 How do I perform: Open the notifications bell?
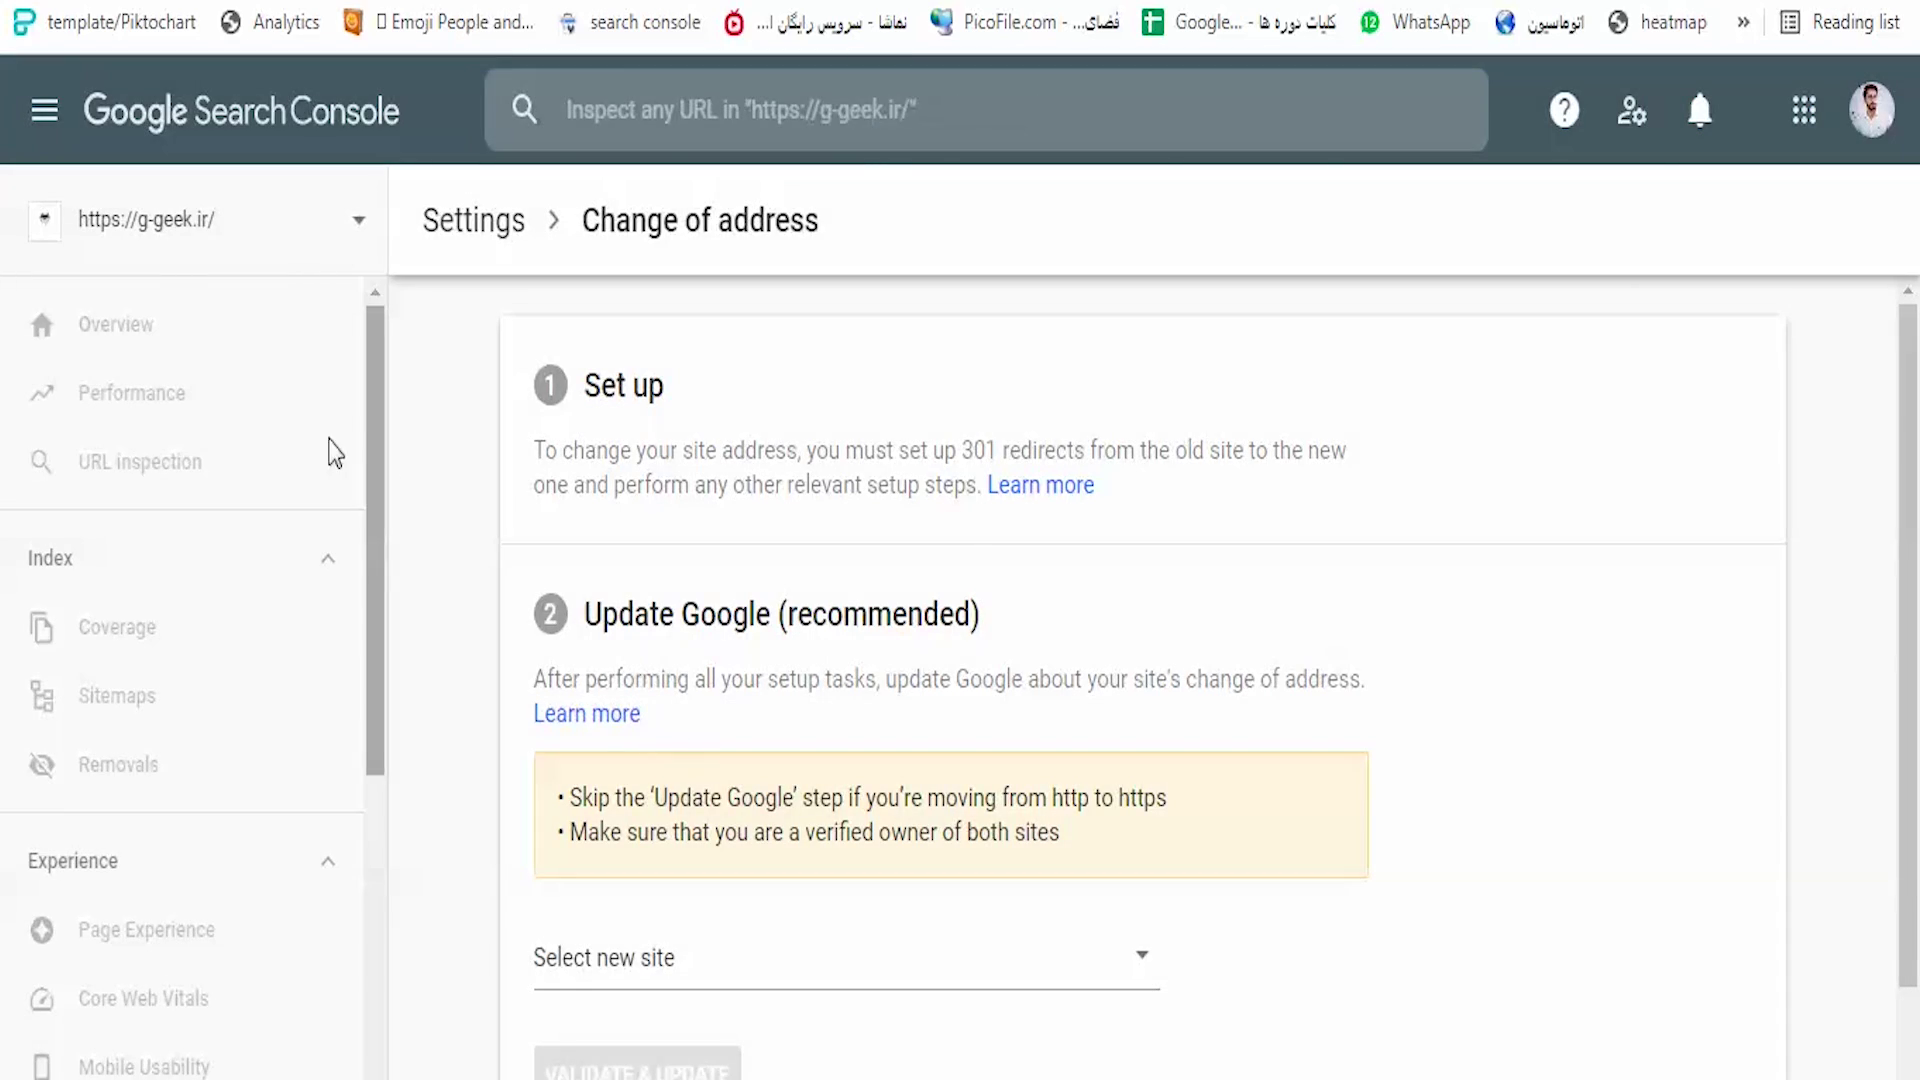click(1700, 110)
